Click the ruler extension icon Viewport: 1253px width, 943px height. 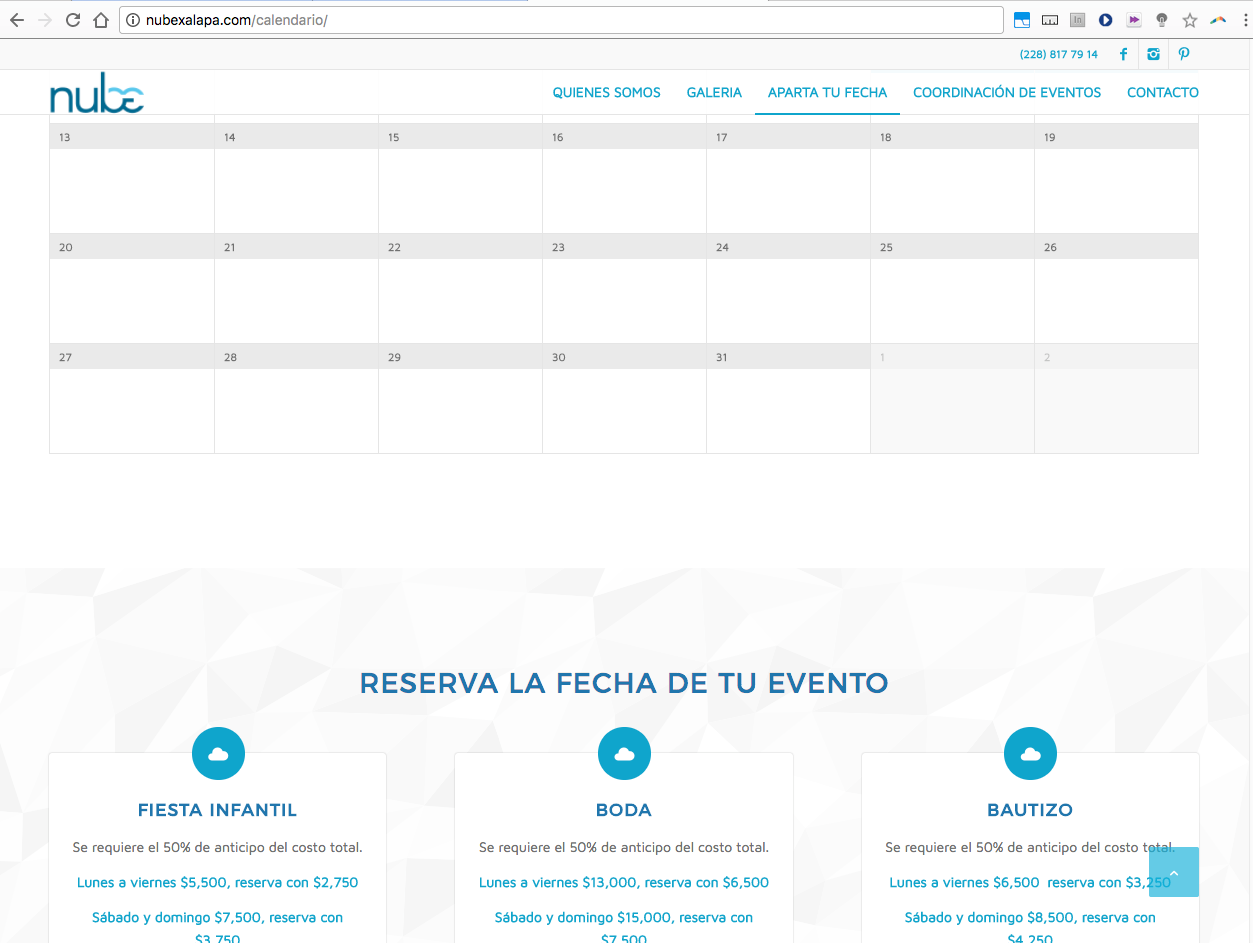[1049, 20]
